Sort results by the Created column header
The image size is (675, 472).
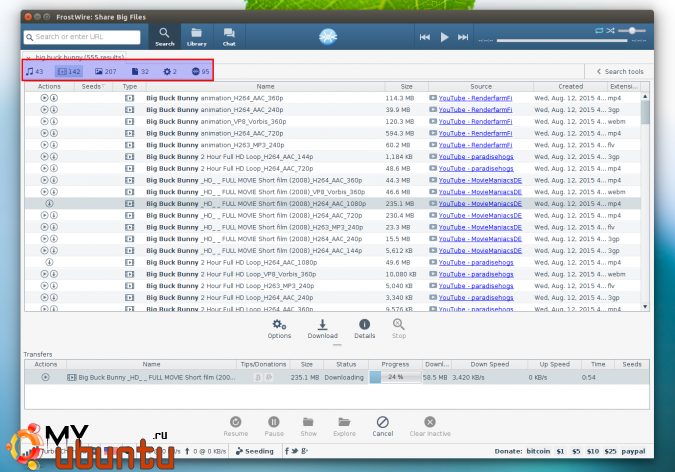pos(570,87)
